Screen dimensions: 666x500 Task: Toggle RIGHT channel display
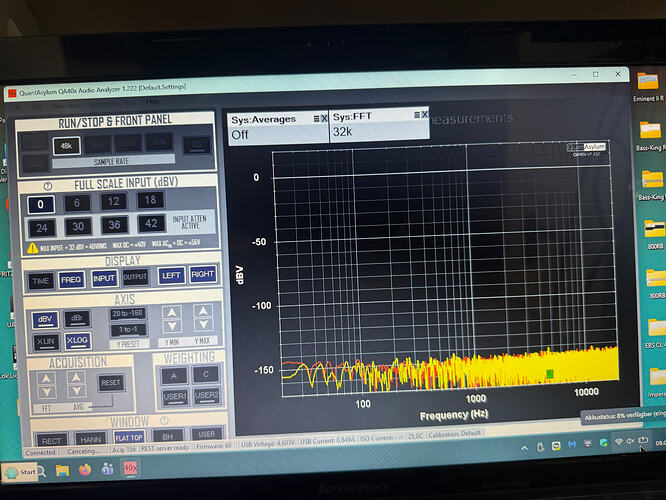[202, 274]
